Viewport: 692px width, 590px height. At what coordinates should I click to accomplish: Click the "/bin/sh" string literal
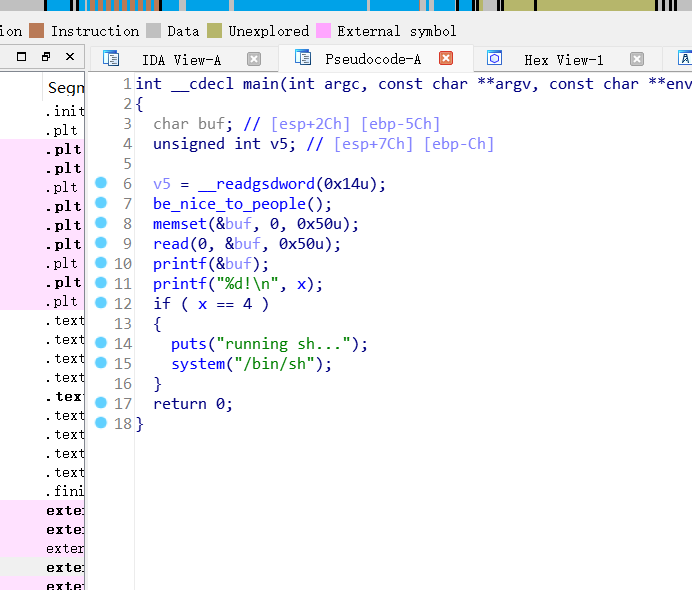pyautogui.click(x=275, y=364)
